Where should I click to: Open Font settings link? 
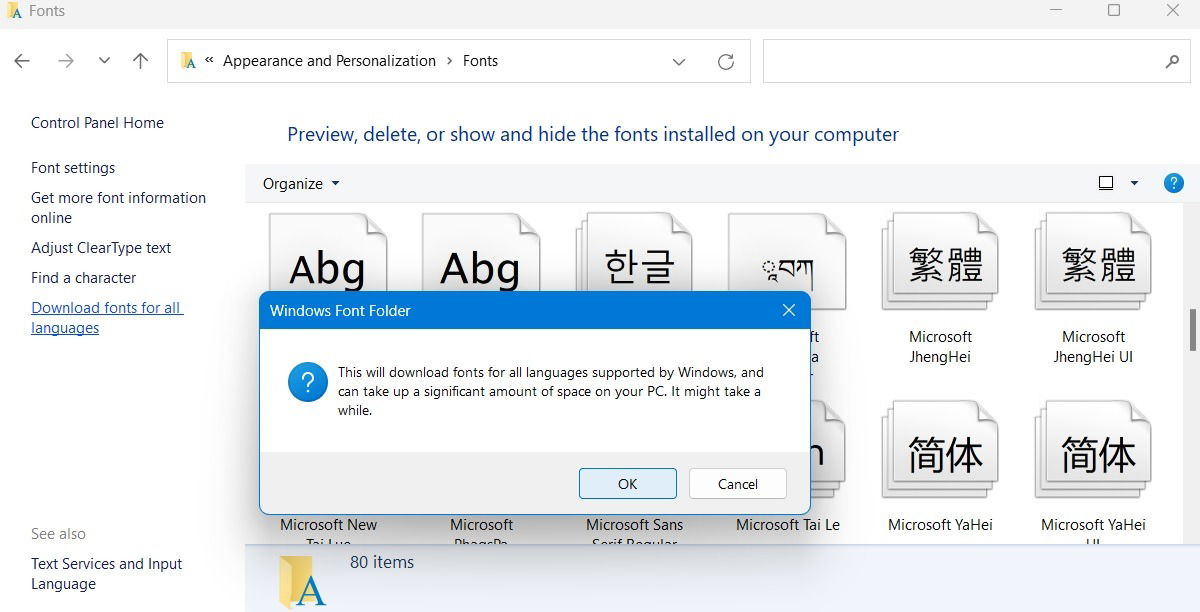[73, 168]
